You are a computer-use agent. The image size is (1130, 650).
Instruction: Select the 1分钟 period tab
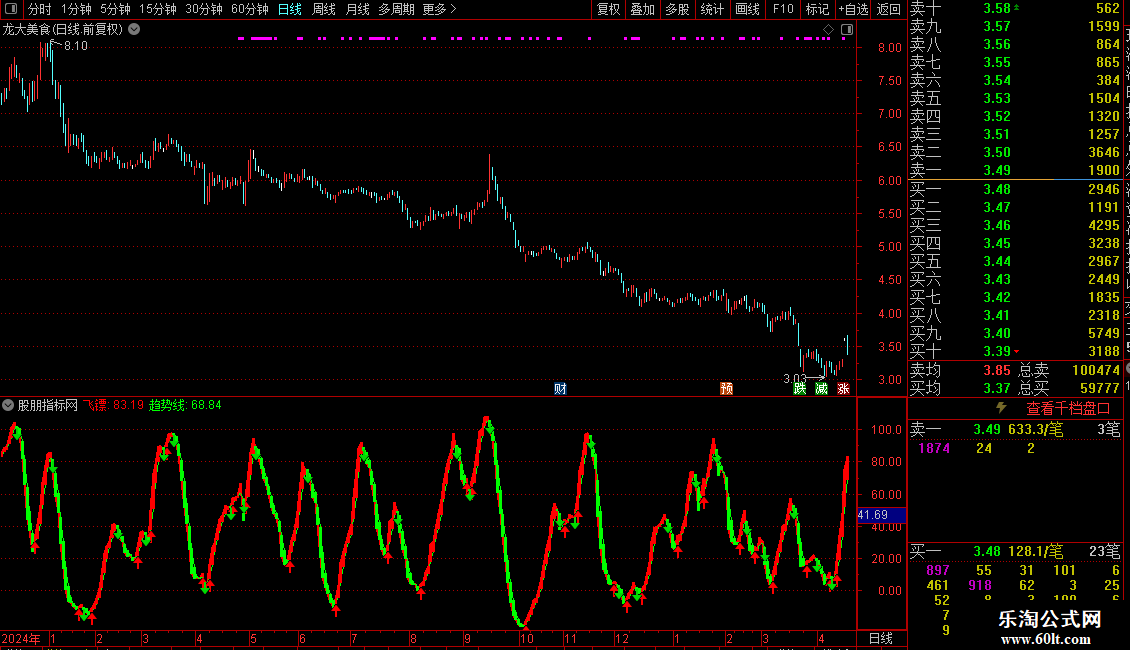76,9
